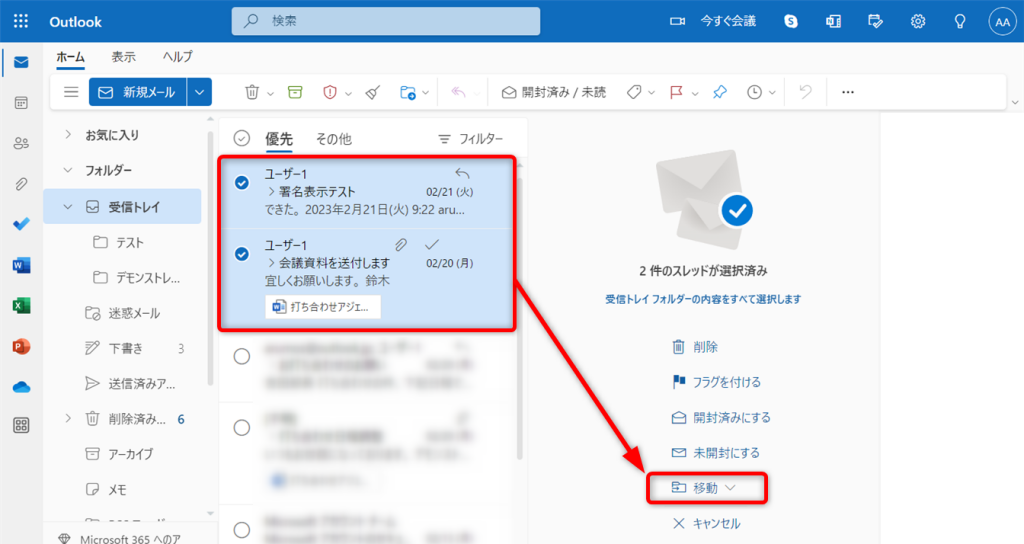Viewport: 1024px width, 544px height.
Task: Open OneDrive from the sidebar
Action: pyautogui.click(x=21, y=387)
